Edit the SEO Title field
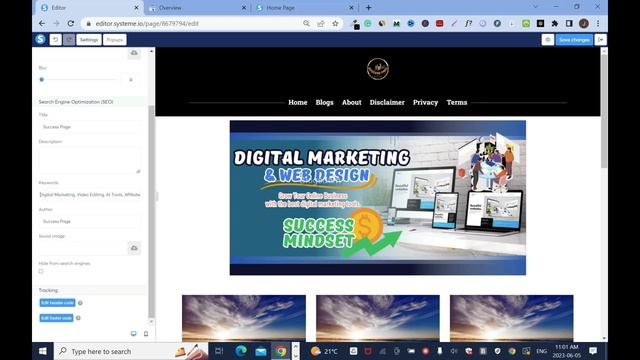640x360 pixels. coord(90,127)
